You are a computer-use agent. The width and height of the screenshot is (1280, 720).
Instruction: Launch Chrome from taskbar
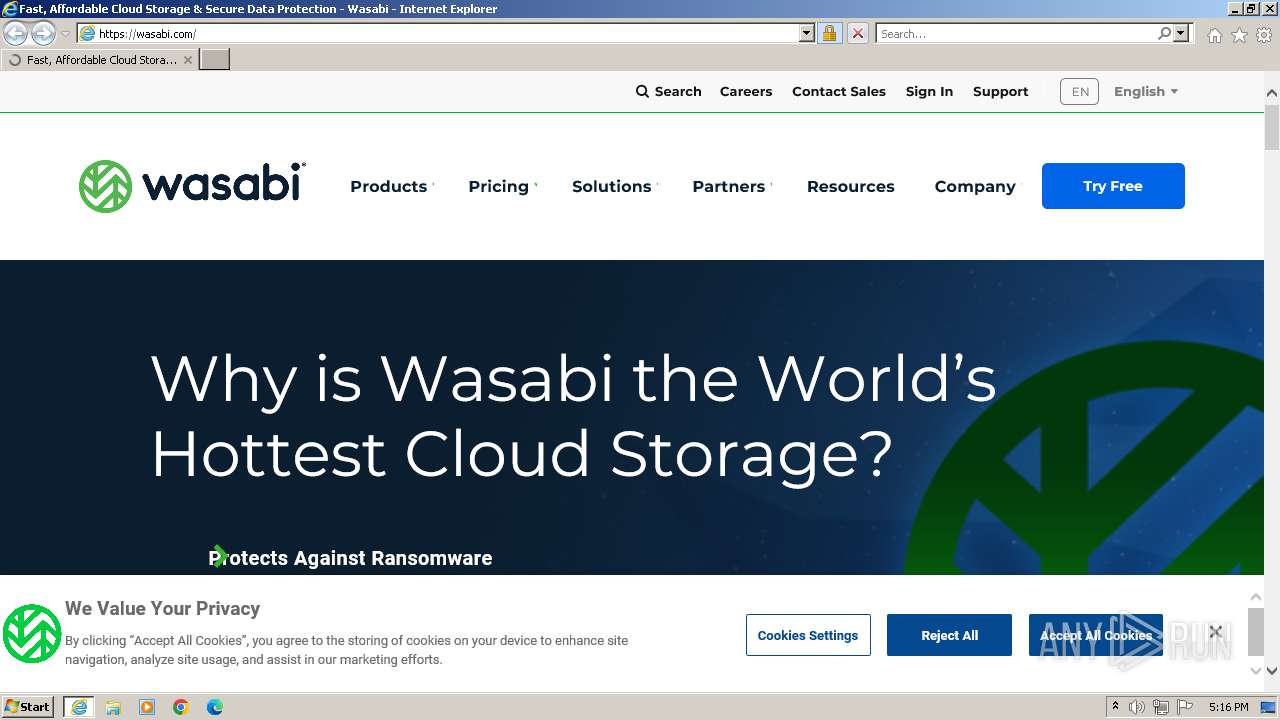(181, 707)
